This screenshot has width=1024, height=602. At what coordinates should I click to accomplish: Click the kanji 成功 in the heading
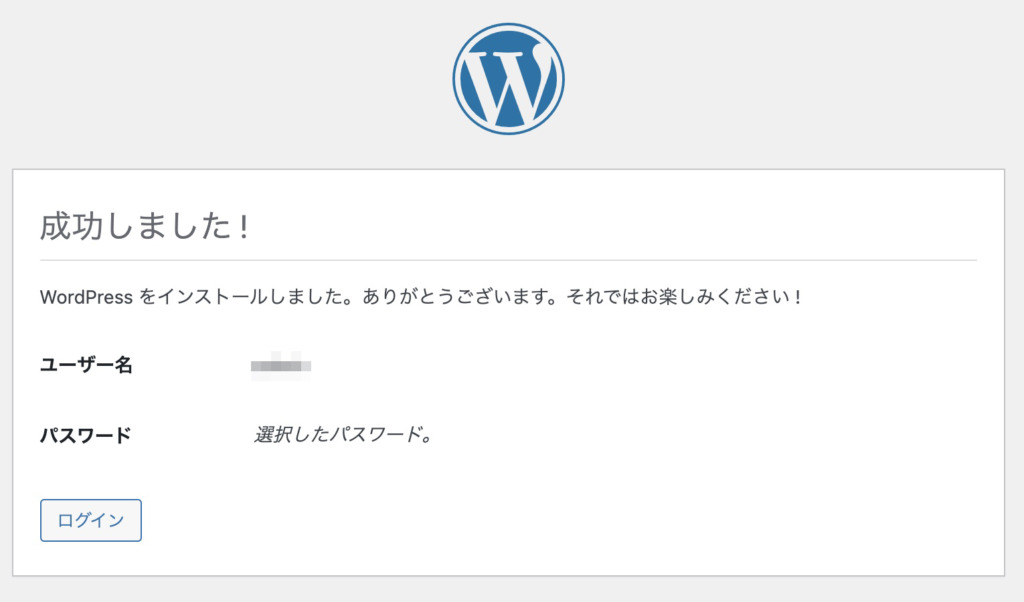coord(71,226)
